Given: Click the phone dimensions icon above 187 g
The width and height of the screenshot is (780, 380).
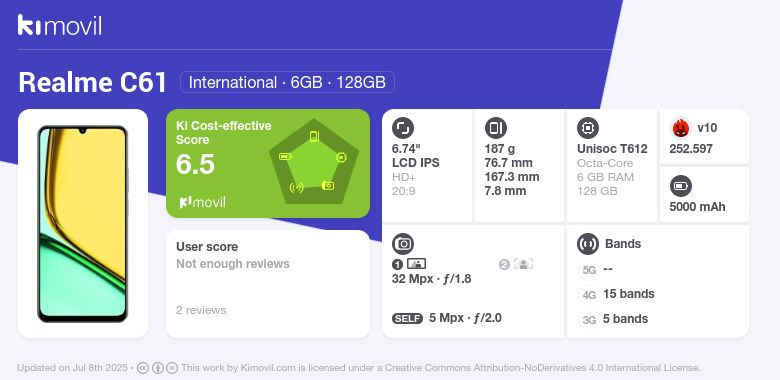Looking at the screenshot, I should pos(495,128).
